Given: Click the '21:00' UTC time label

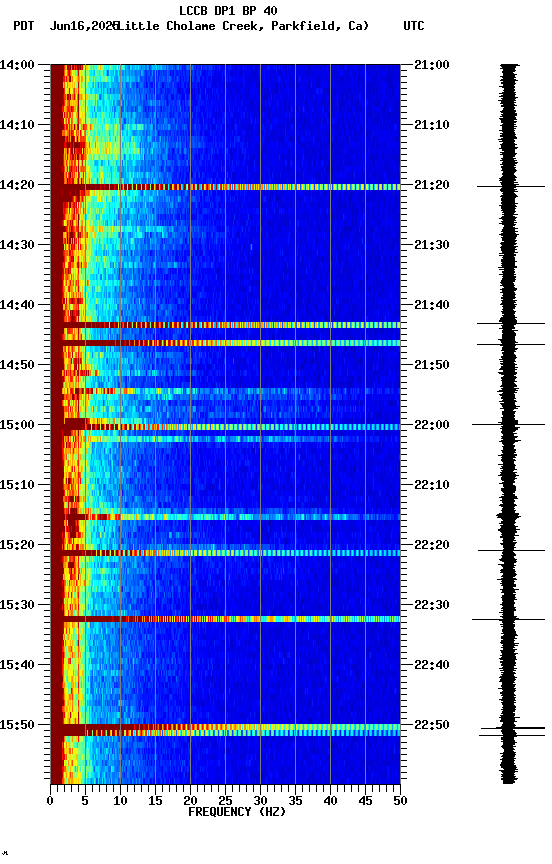Looking at the screenshot, I should pyautogui.click(x=432, y=65).
